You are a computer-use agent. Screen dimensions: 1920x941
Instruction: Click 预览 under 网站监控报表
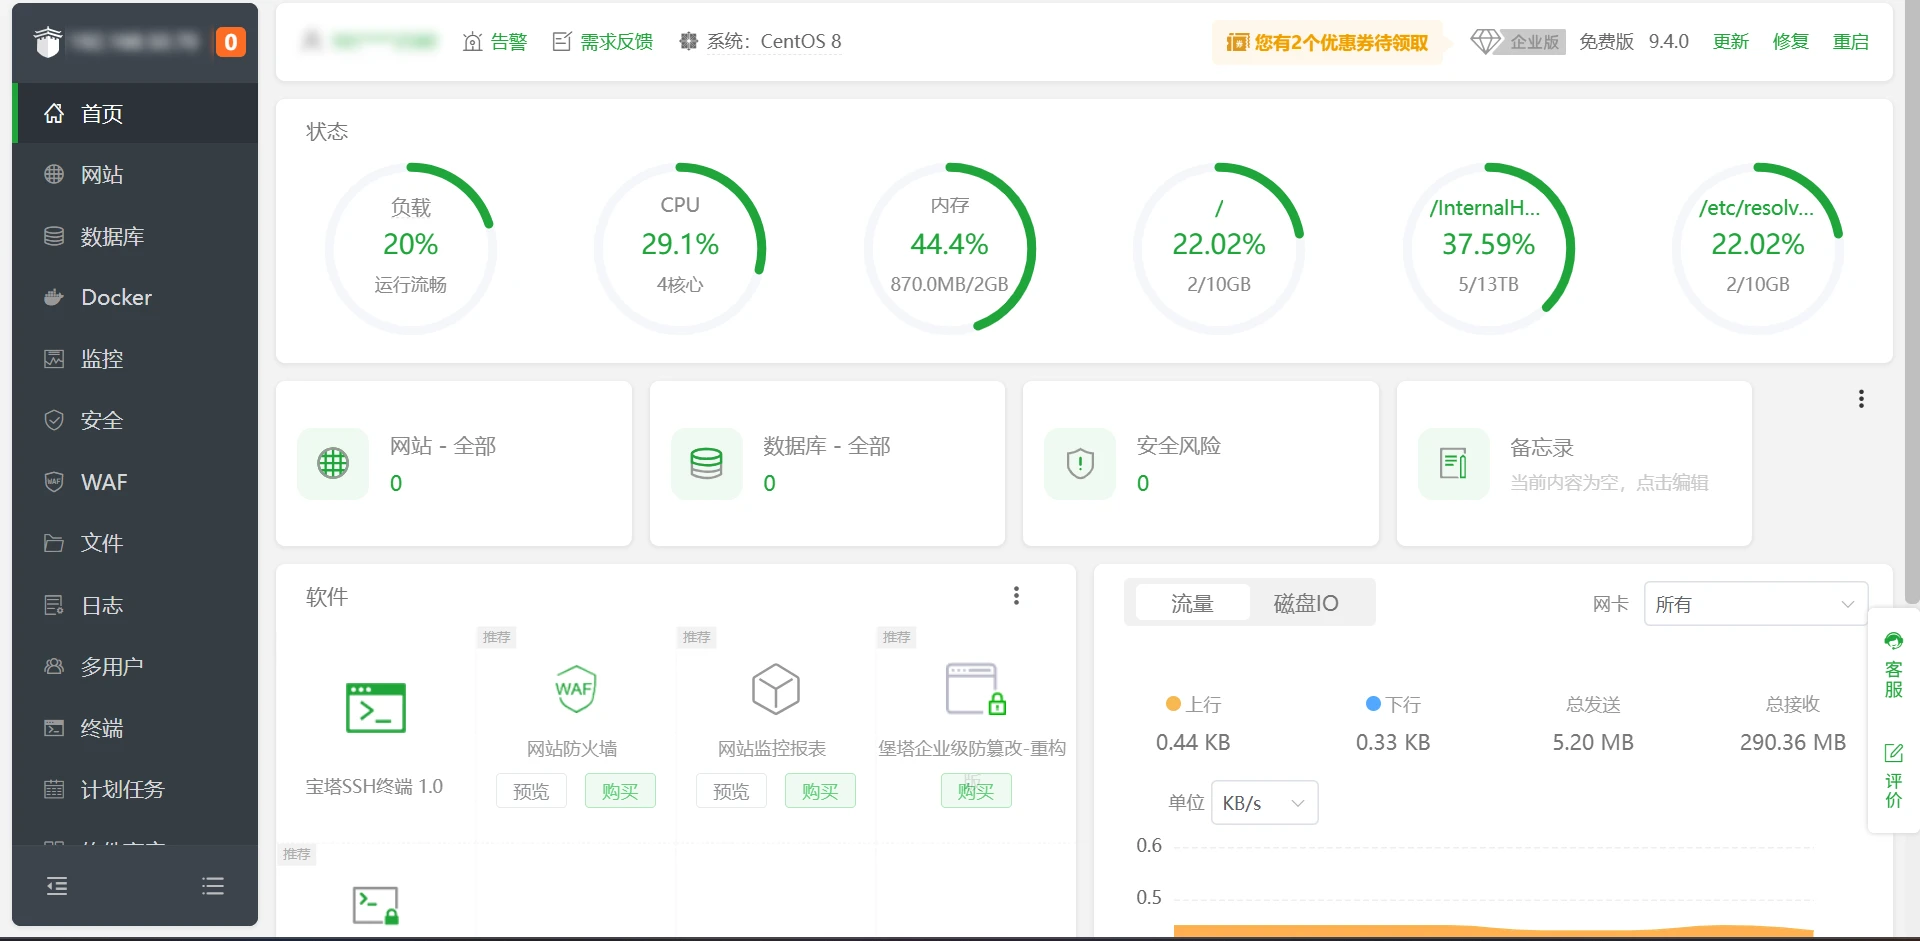click(731, 791)
